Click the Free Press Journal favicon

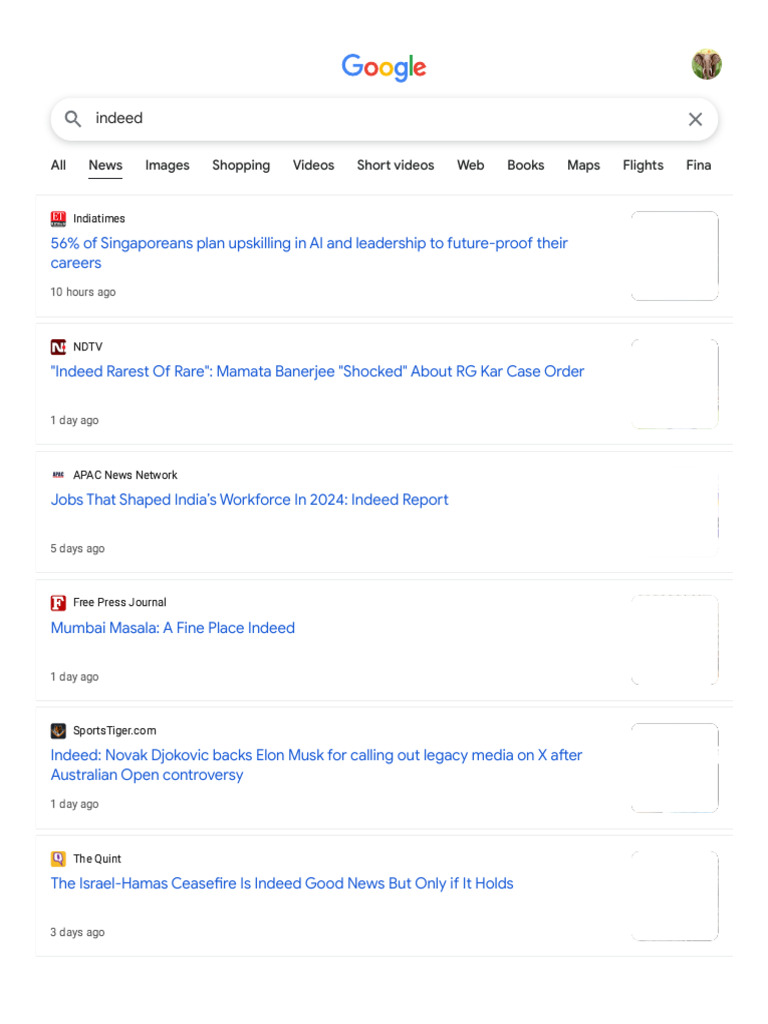click(x=58, y=603)
